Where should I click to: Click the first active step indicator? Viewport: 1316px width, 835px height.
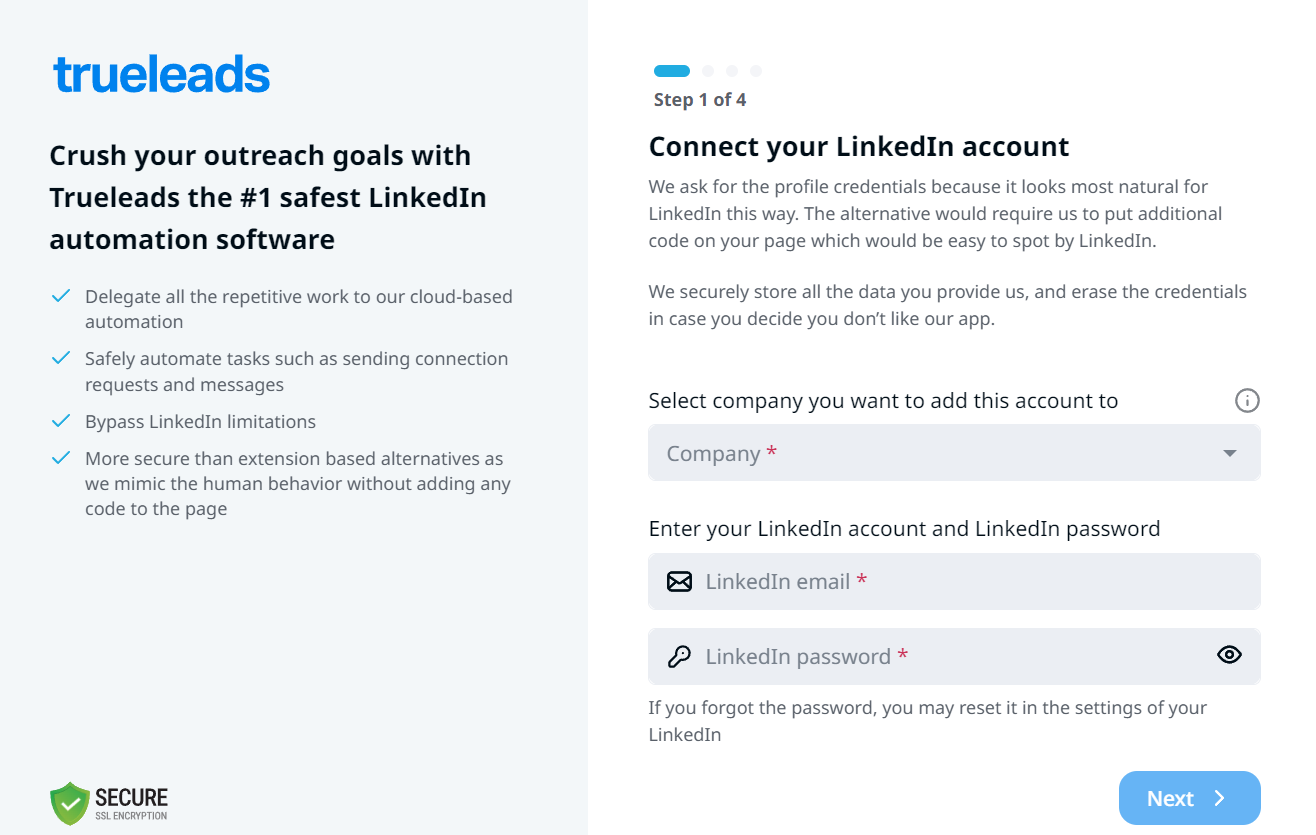[x=672, y=71]
